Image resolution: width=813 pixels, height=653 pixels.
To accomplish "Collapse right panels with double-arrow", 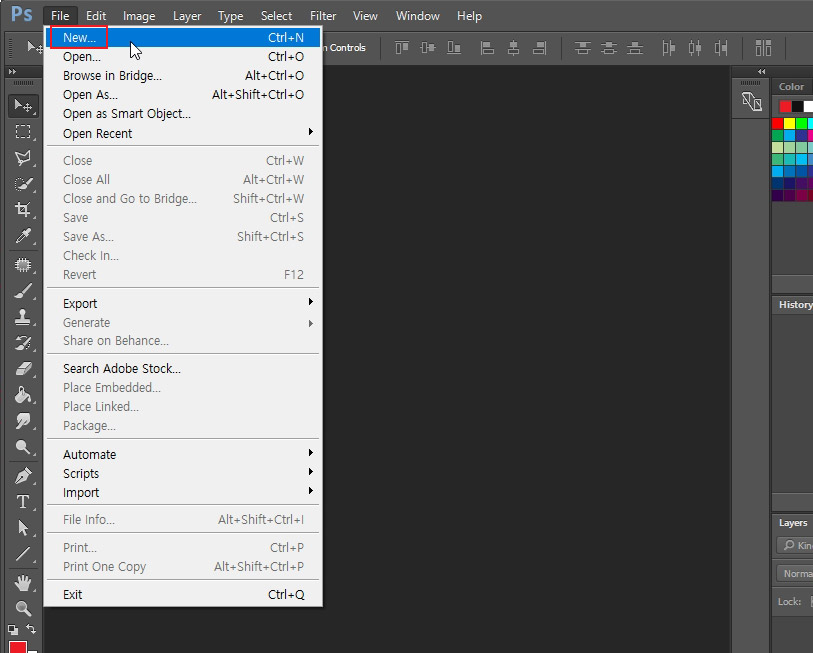I will click(x=761, y=71).
